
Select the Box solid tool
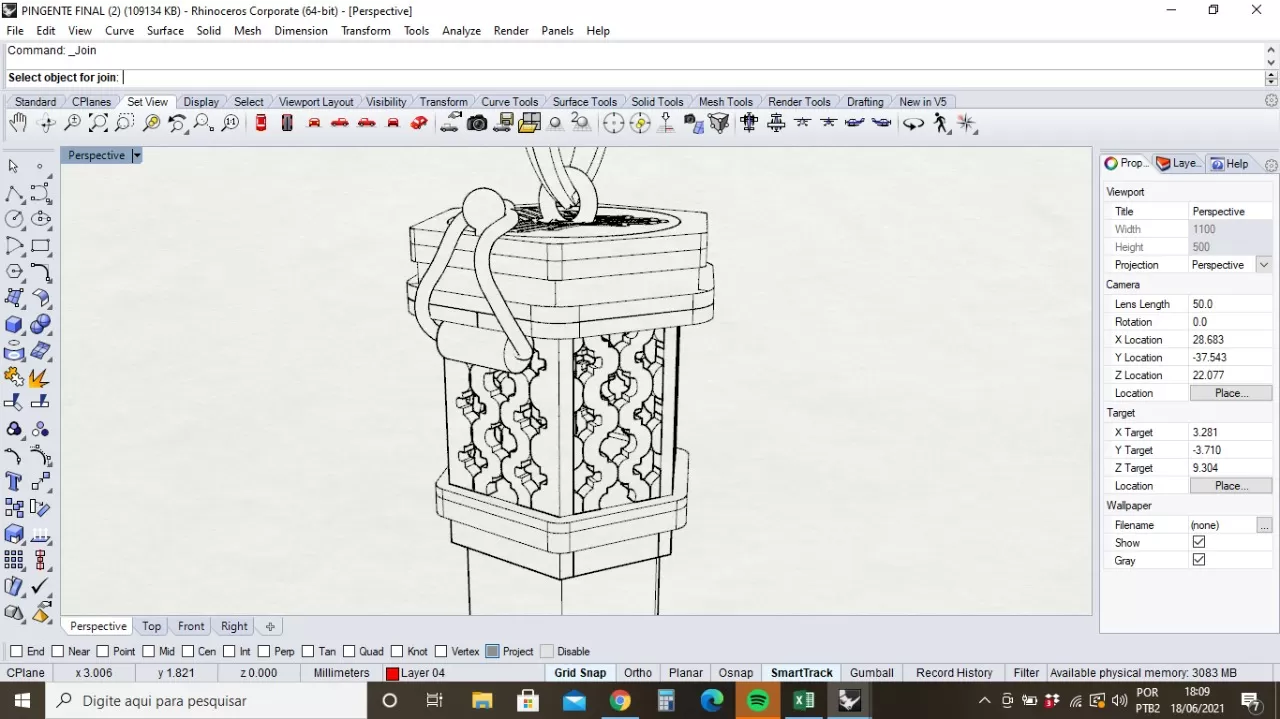pyautogui.click(x=14, y=325)
